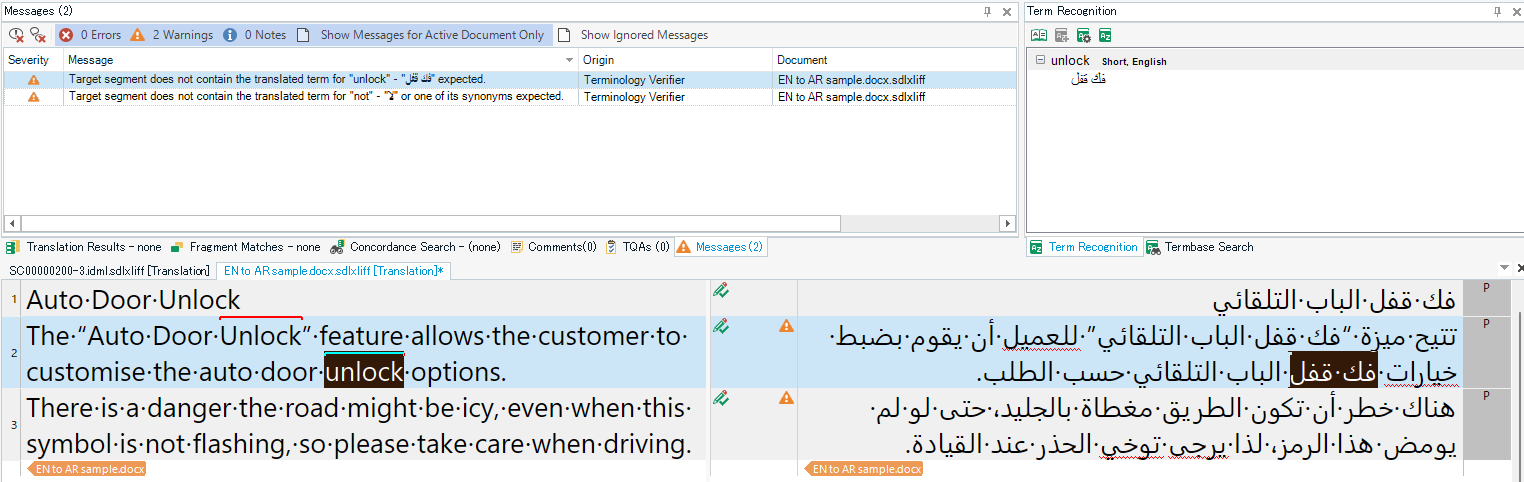Viewport: 1524px width, 482px height.
Task: Click source EN to AR sample.docx file tag
Action: coord(88,468)
